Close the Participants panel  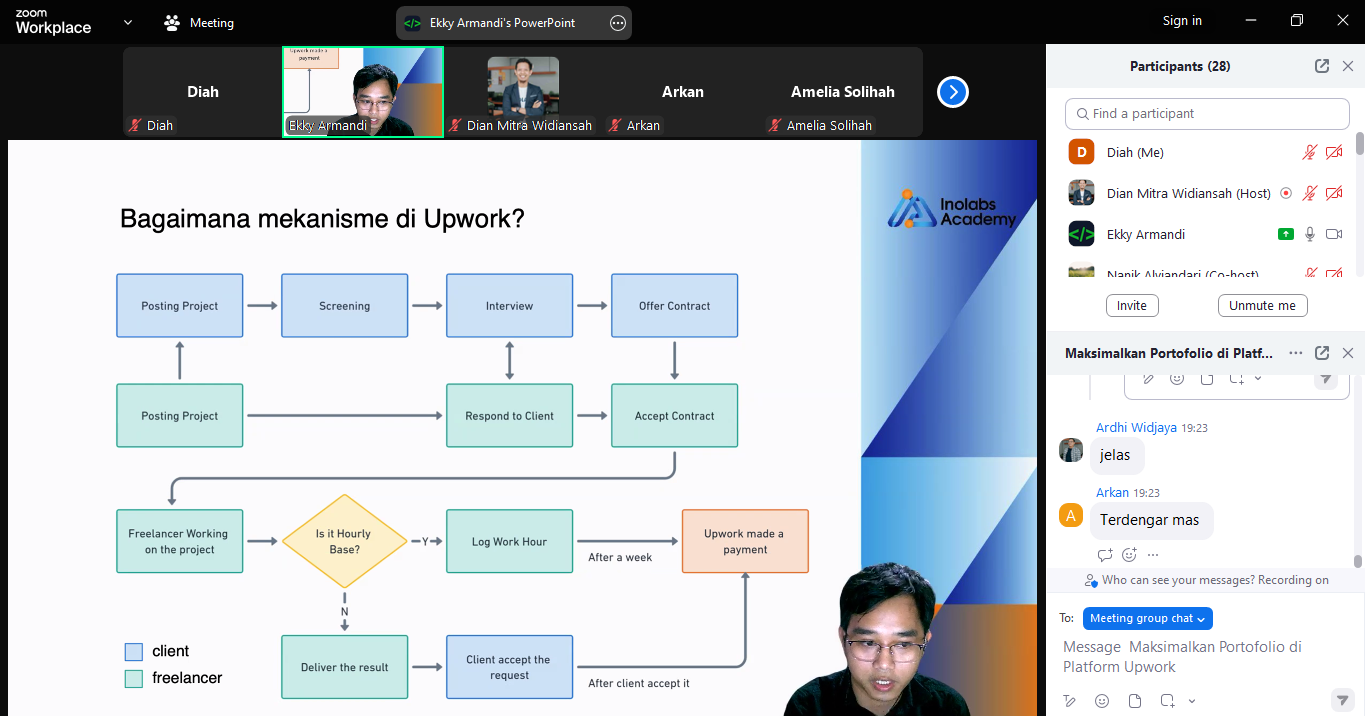1347,66
